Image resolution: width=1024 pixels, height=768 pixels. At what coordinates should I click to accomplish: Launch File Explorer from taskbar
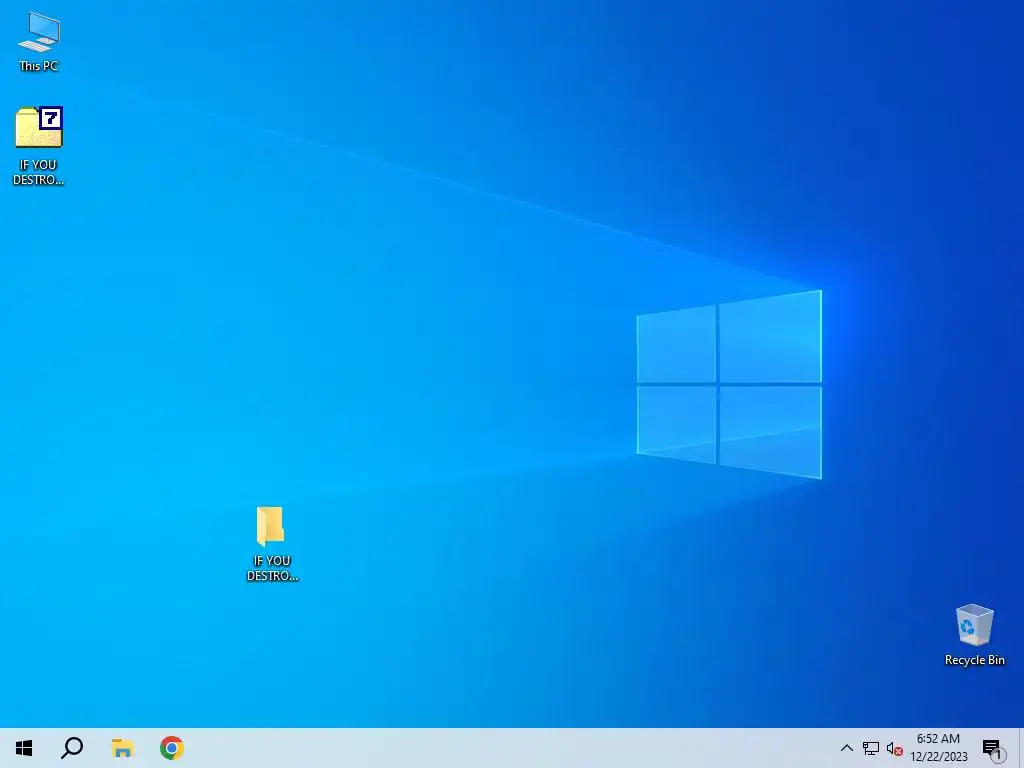pyautogui.click(x=122, y=748)
